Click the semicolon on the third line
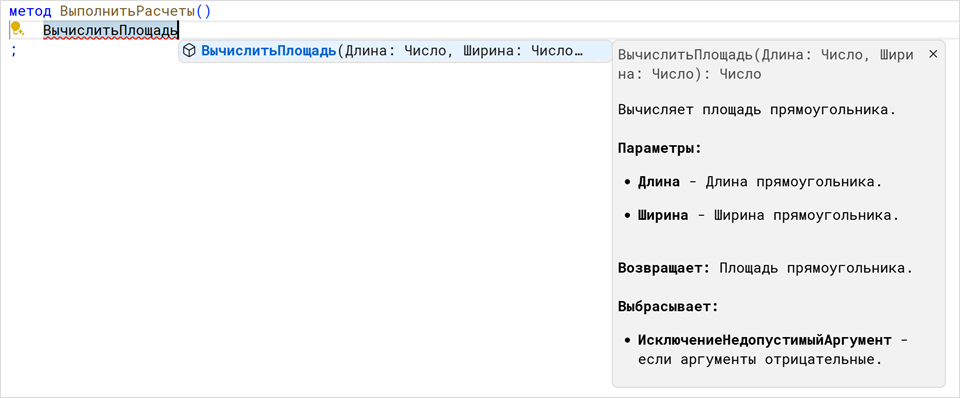 (x=14, y=51)
